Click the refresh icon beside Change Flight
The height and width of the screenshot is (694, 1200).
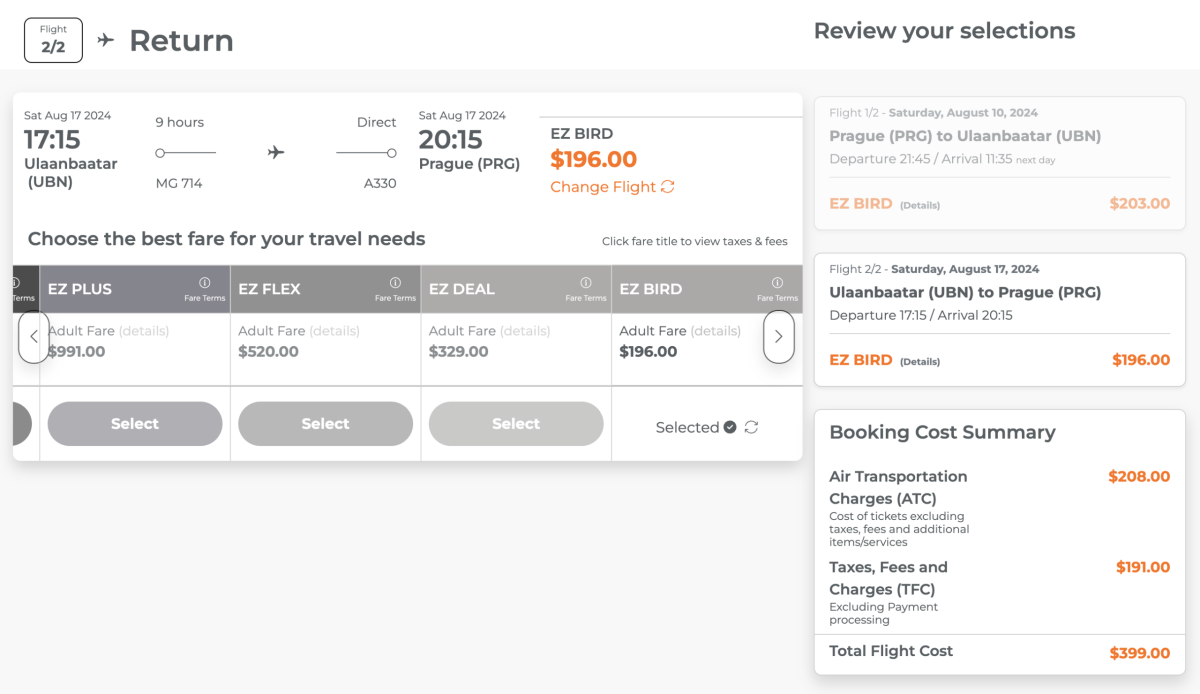pyautogui.click(x=668, y=187)
